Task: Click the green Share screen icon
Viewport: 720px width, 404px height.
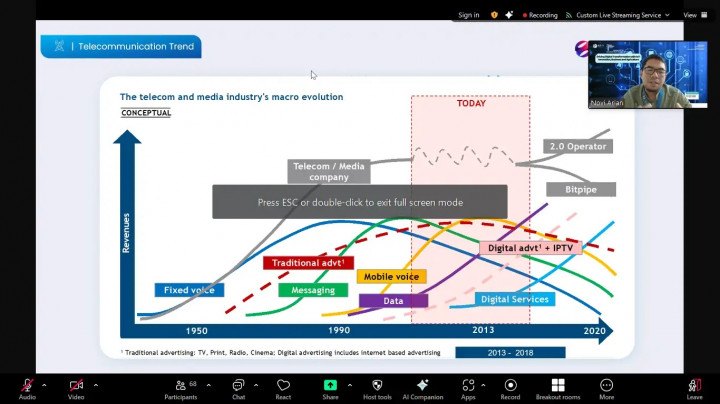Action: pyautogui.click(x=330, y=386)
